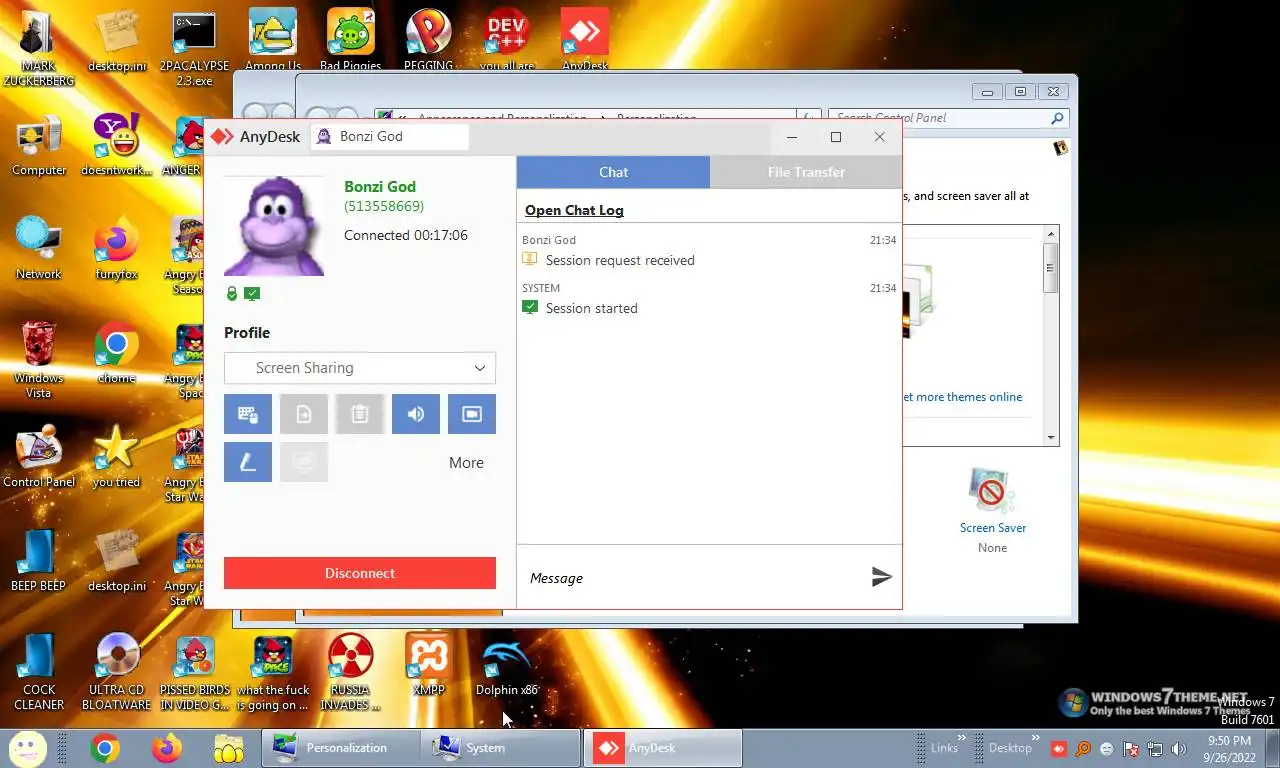Open network tray icon
Image resolution: width=1280 pixels, height=768 pixels.
tap(1155, 748)
